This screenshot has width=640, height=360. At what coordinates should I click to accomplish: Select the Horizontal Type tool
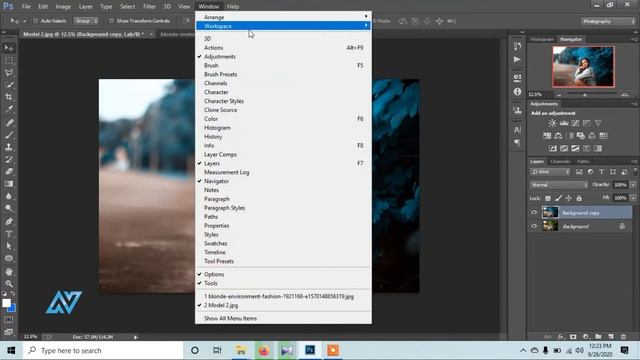click(9, 234)
